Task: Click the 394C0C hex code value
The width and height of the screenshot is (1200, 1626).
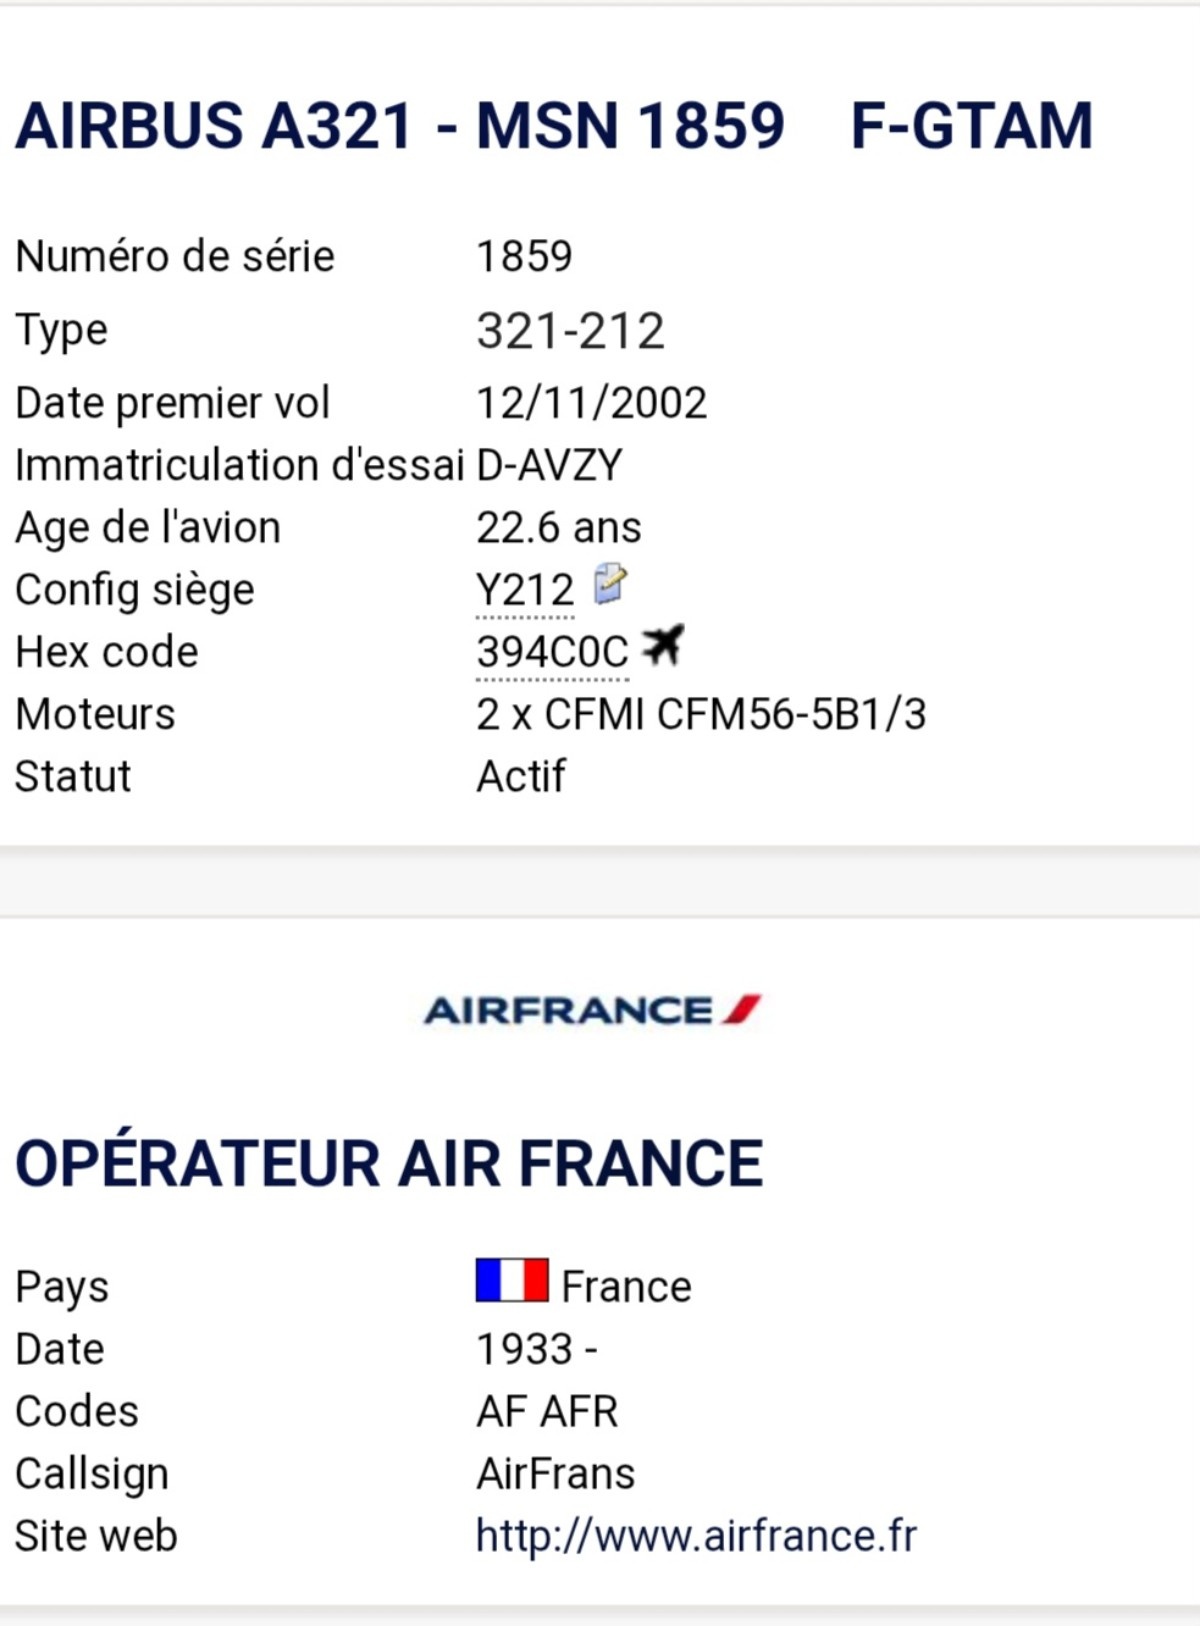Action: pos(552,652)
